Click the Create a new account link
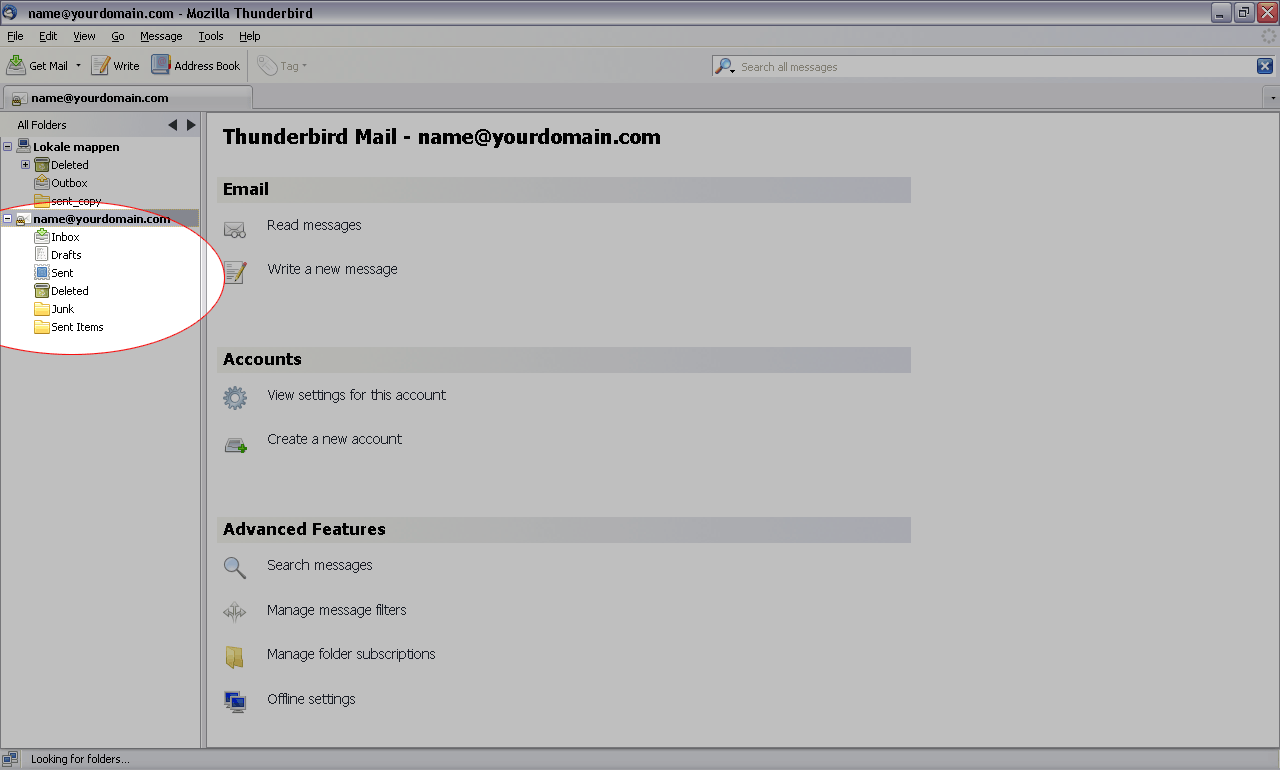The image size is (1280, 770). pyautogui.click(x=334, y=439)
